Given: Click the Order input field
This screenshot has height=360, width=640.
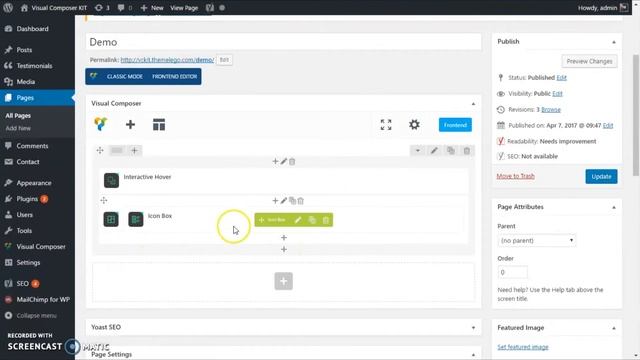Looking at the screenshot, I should point(512,272).
